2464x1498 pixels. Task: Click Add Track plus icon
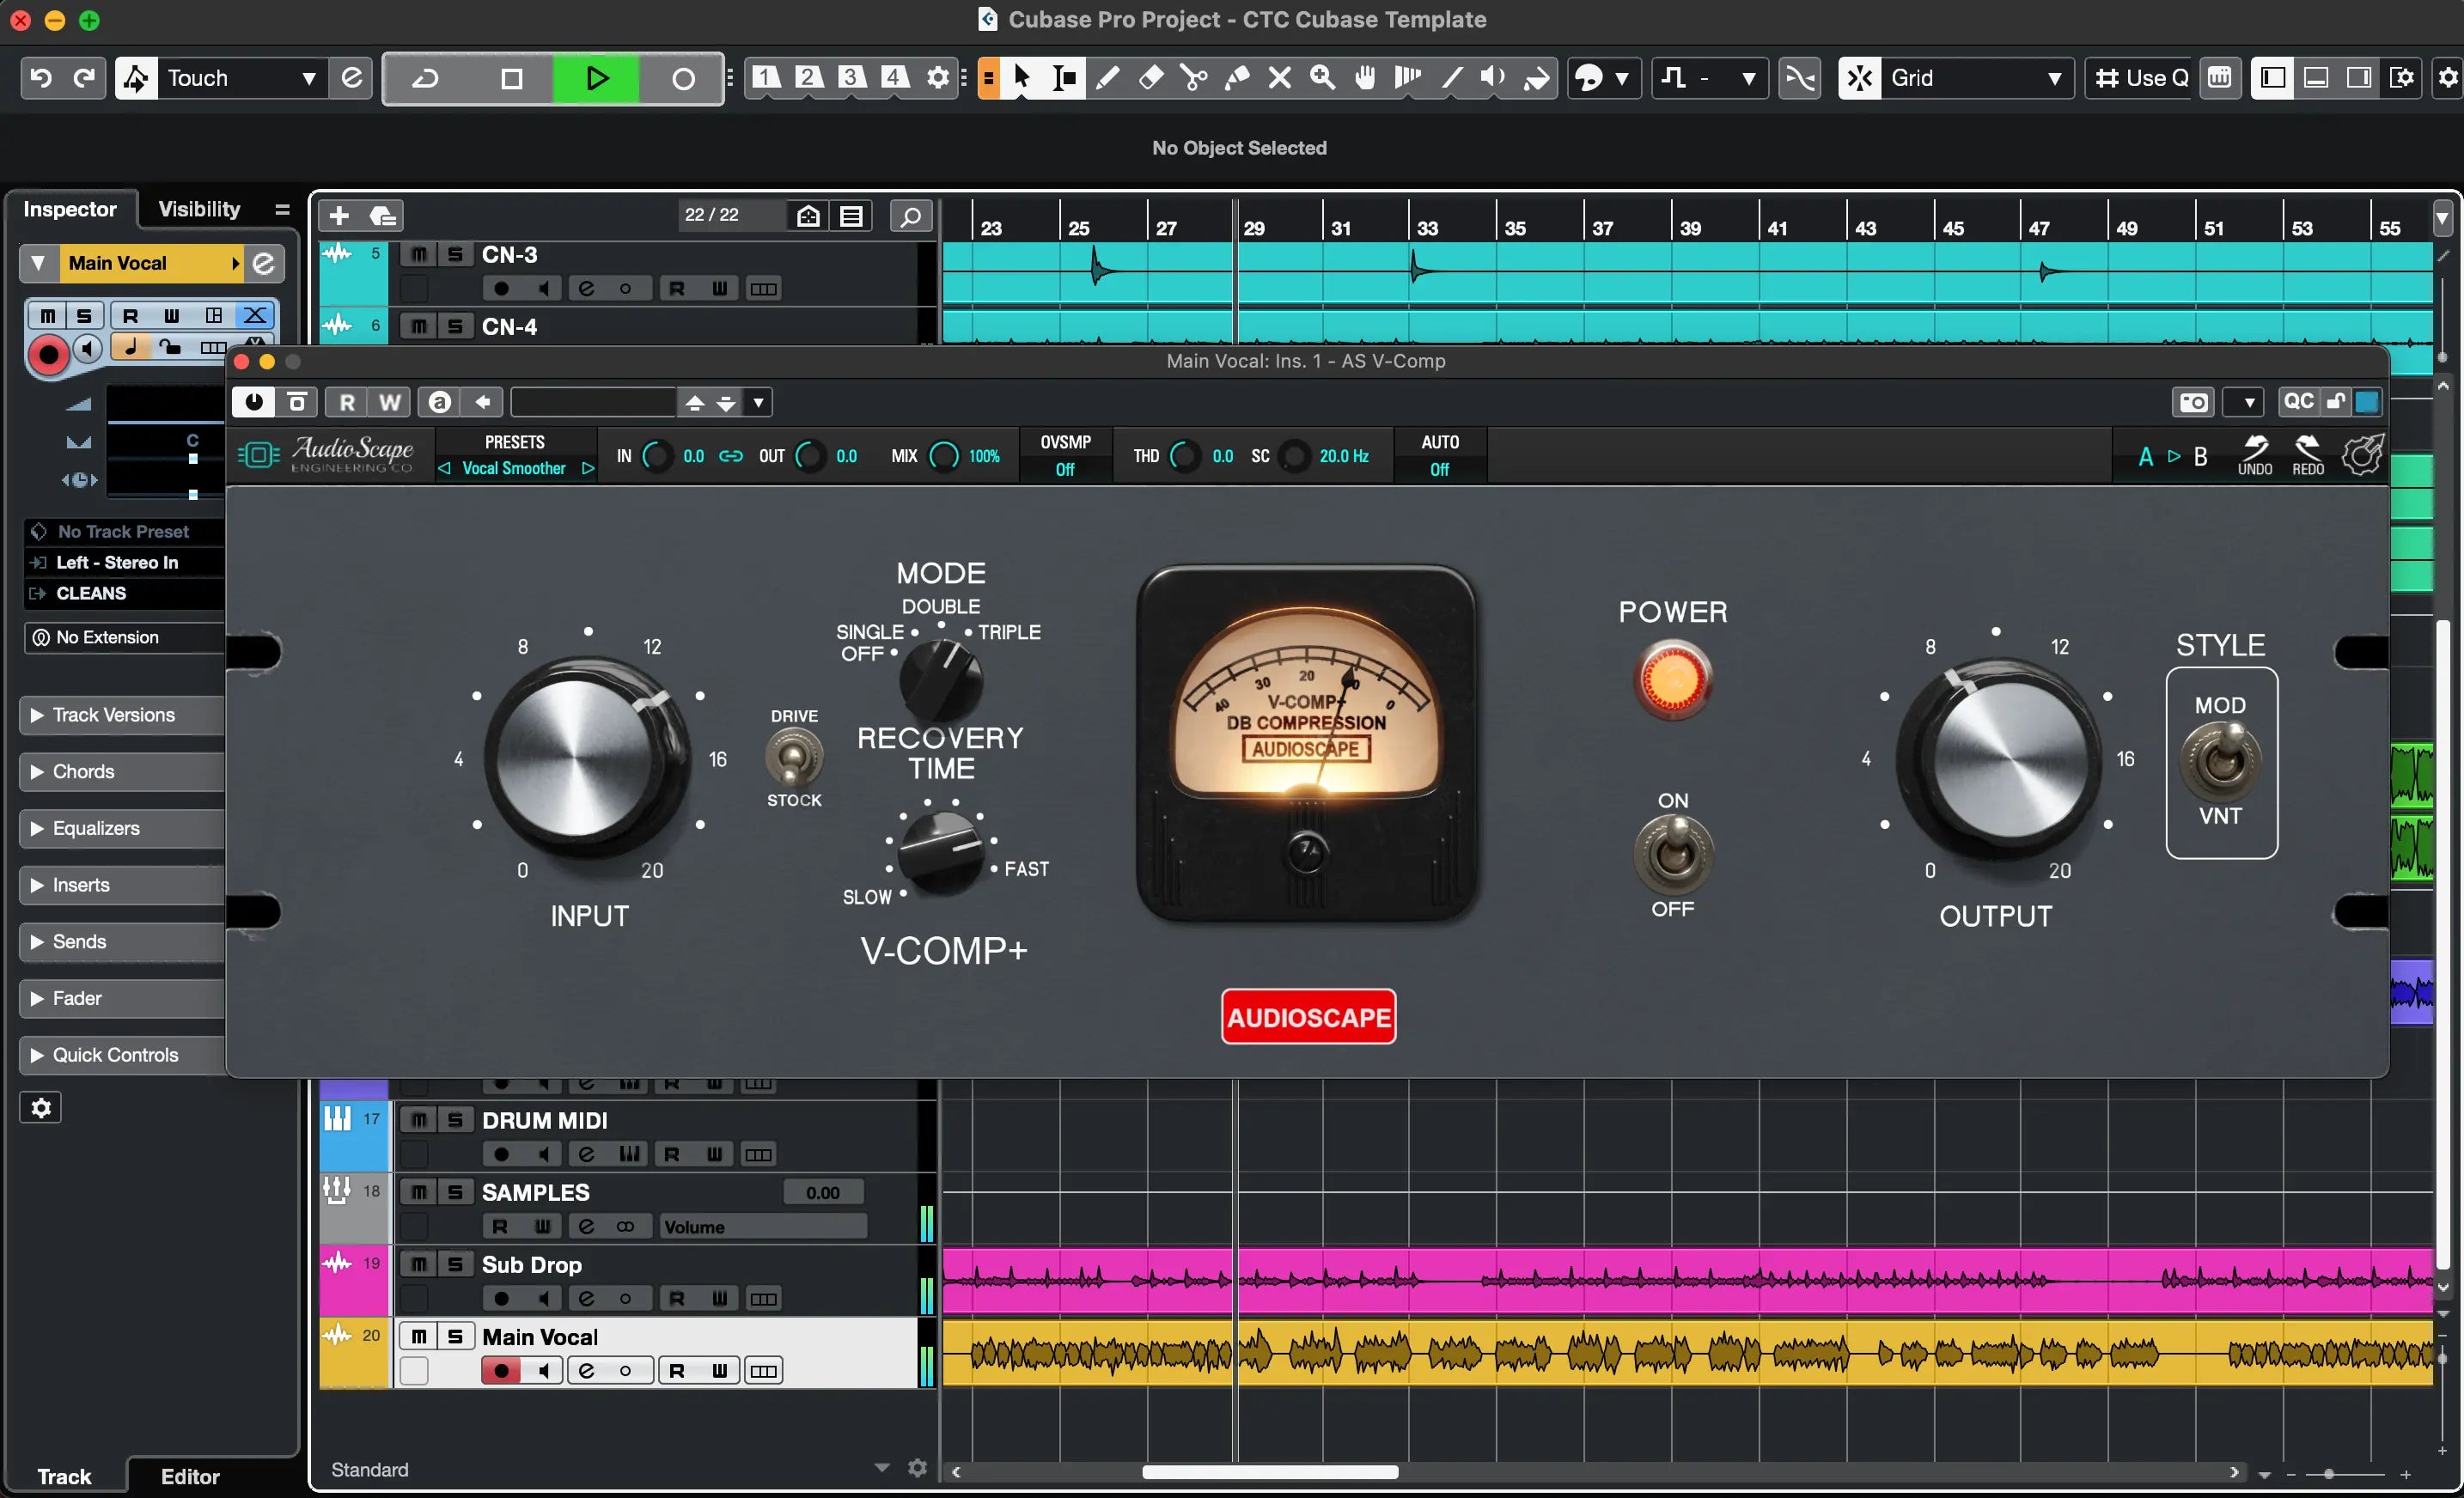click(339, 215)
